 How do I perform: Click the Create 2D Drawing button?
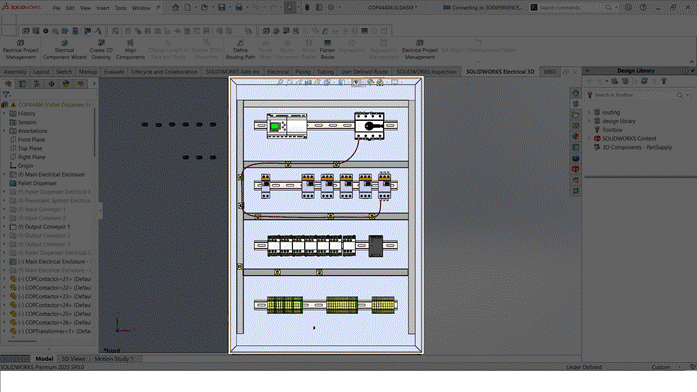click(x=101, y=49)
